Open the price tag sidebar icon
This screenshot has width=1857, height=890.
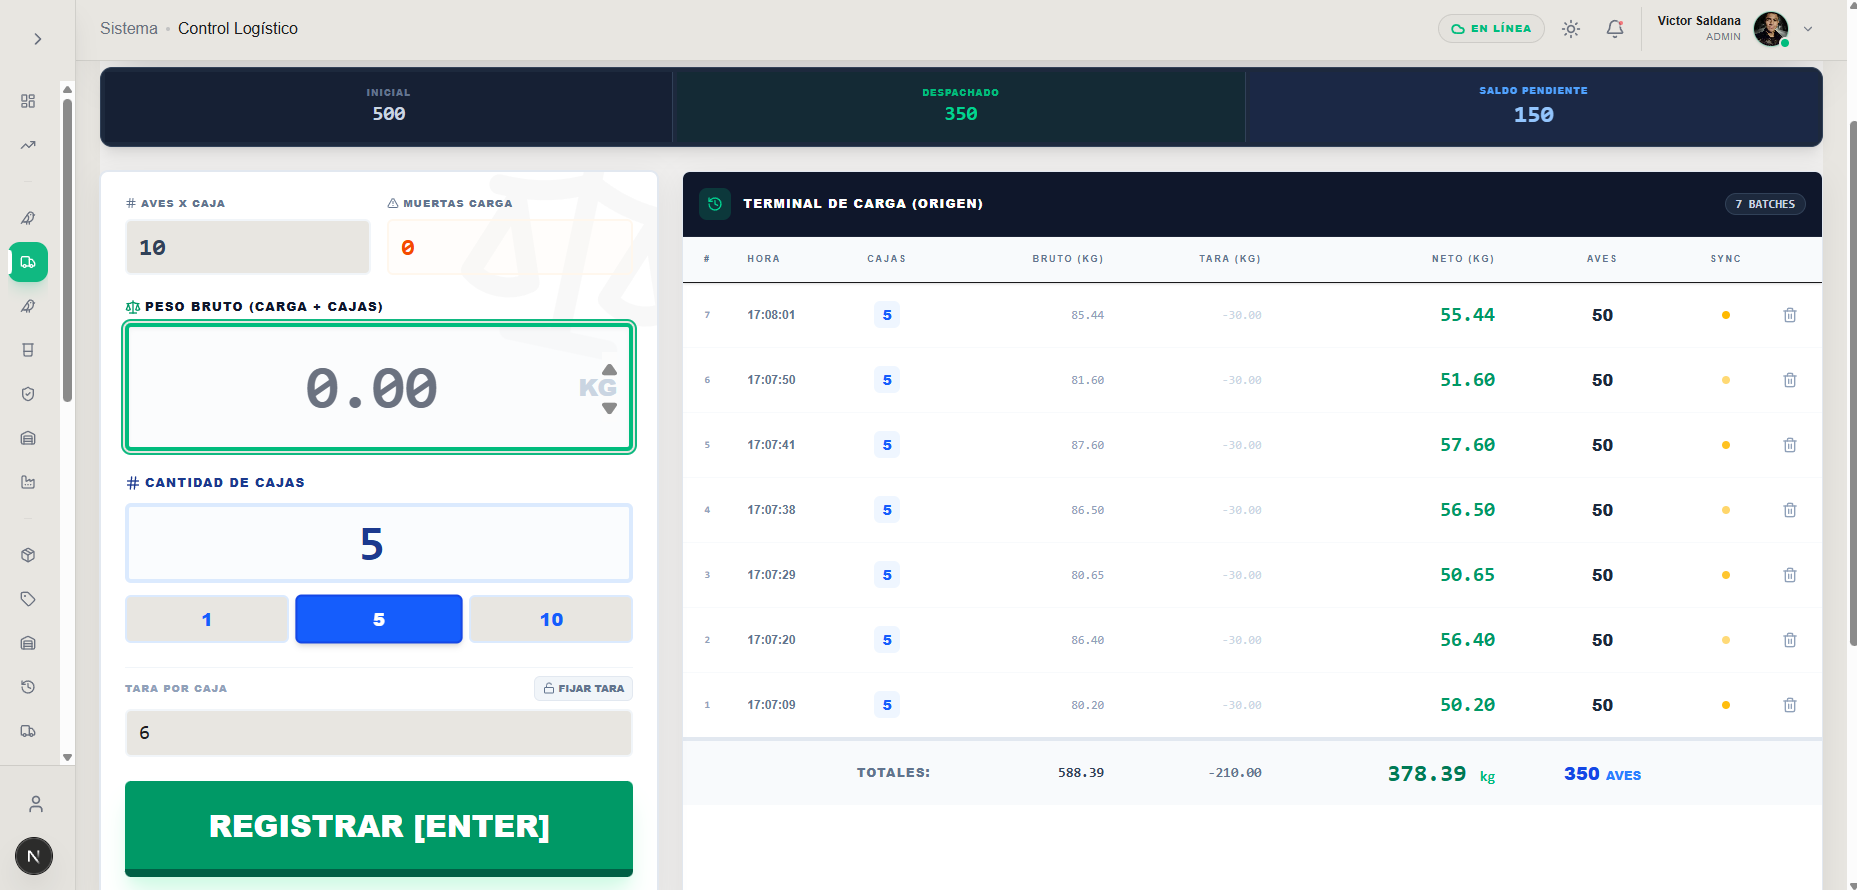[x=28, y=599]
